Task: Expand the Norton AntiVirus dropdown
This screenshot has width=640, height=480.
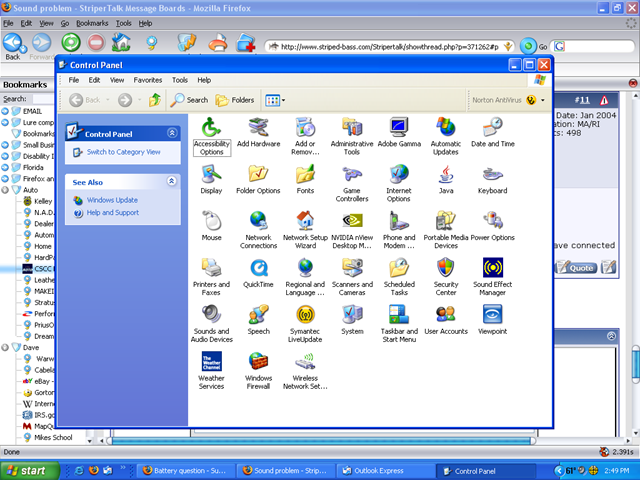Action: point(543,100)
